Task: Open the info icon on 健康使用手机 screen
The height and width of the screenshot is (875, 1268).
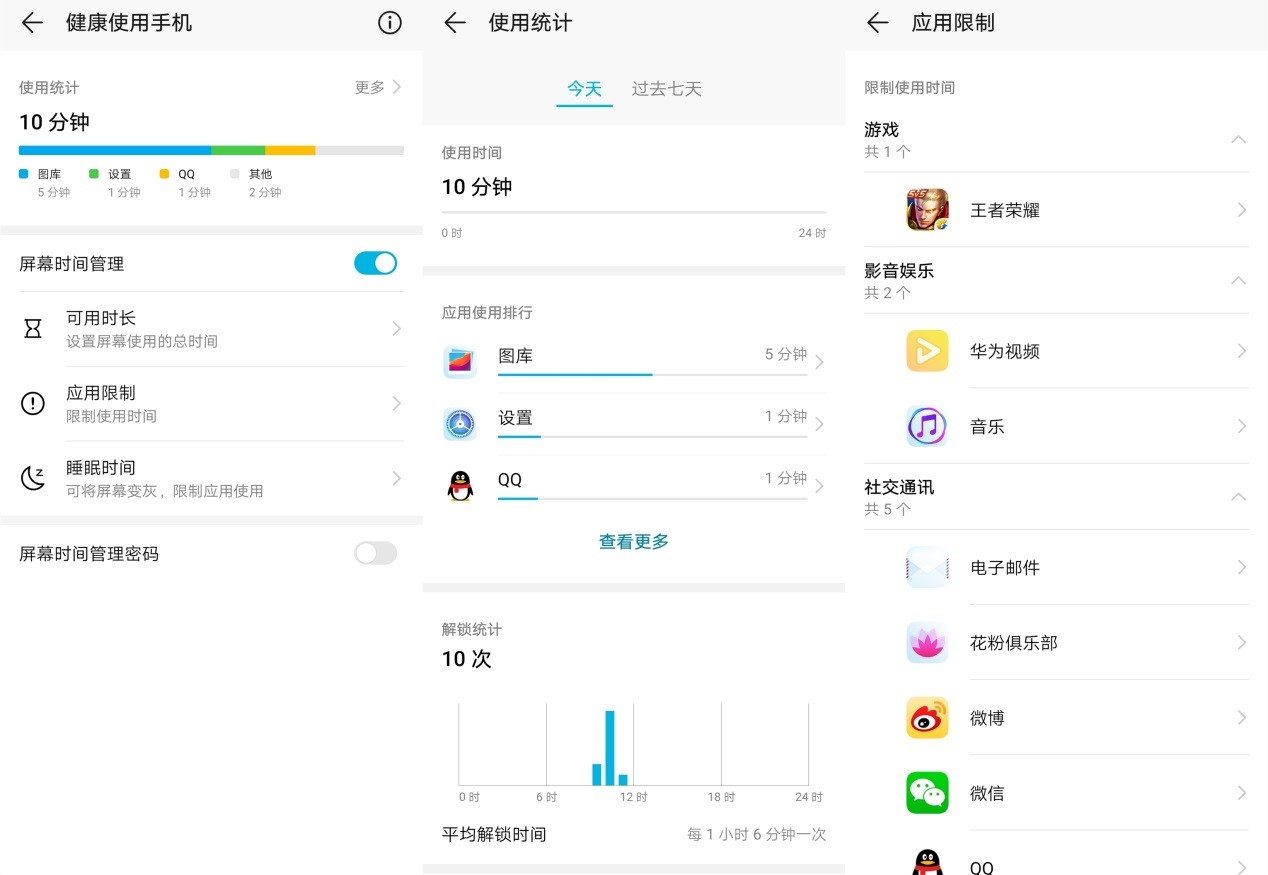Action: point(389,23)
